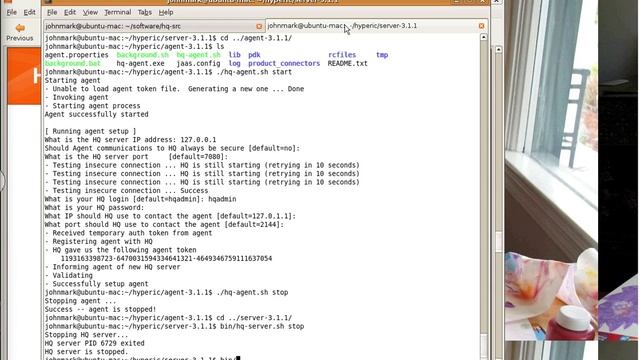Open Edit menu in the background window
Screen dimensions: 640x360
pos(29,12)
